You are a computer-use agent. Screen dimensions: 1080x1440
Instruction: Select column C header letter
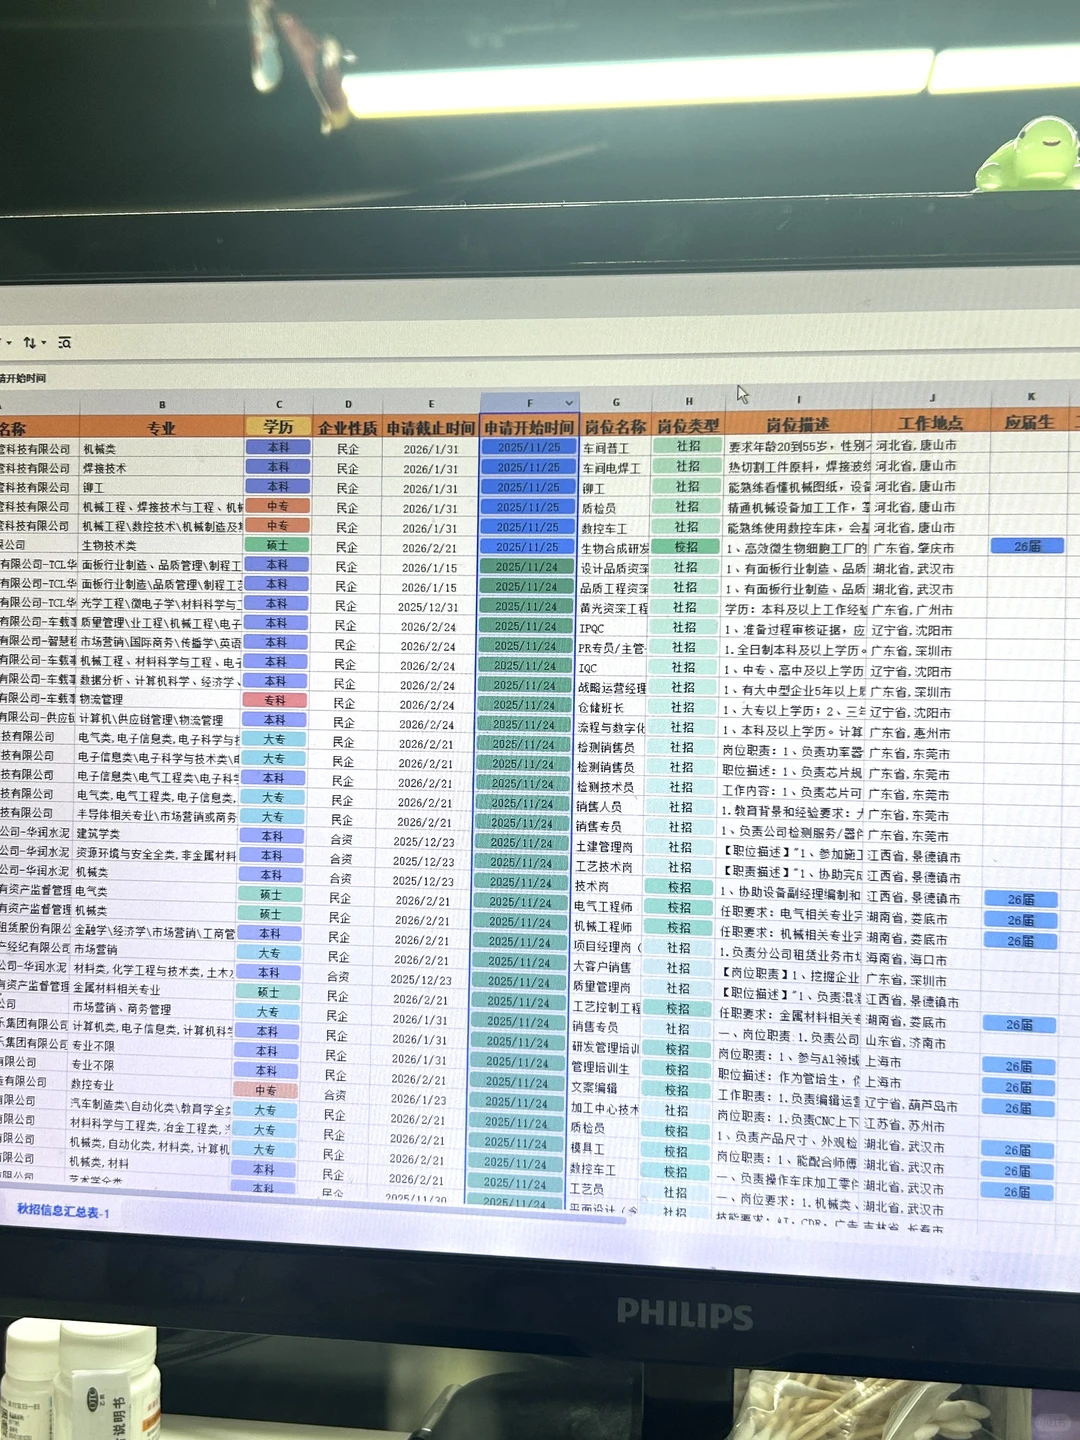click(x=279, y=404)
